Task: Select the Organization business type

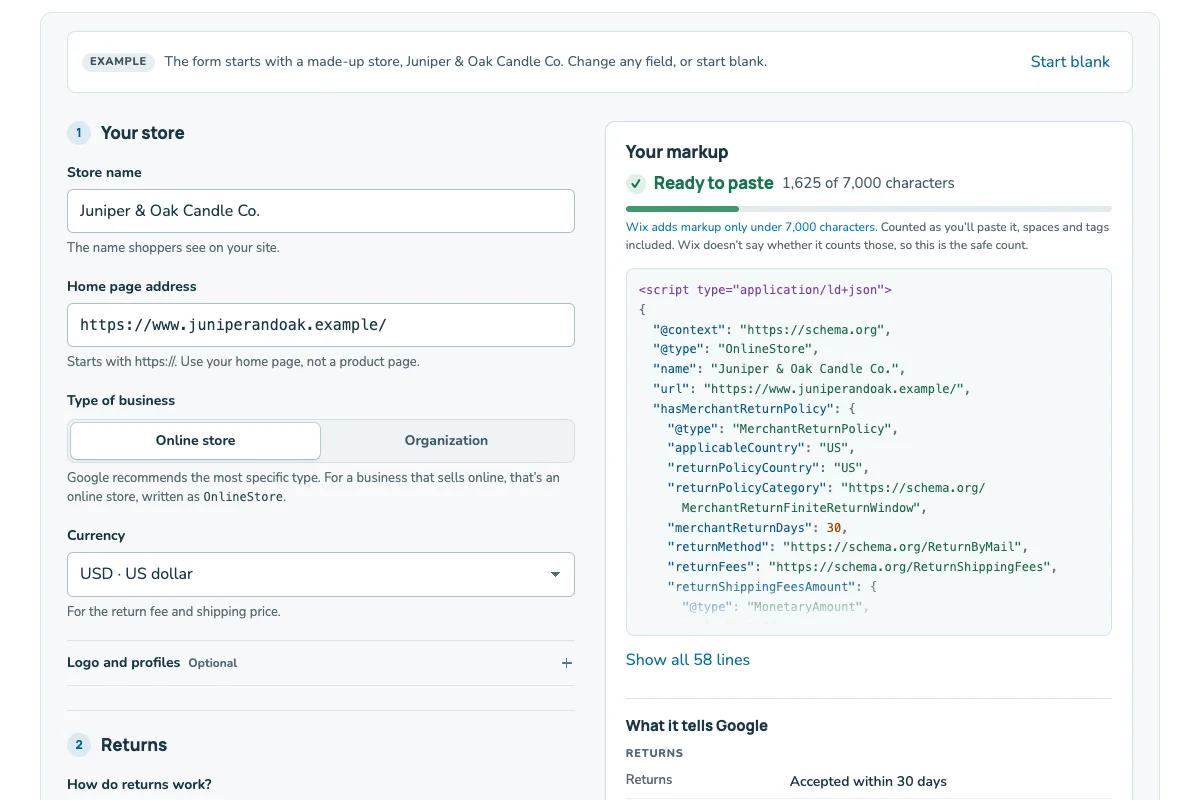Action: (446, 441)
